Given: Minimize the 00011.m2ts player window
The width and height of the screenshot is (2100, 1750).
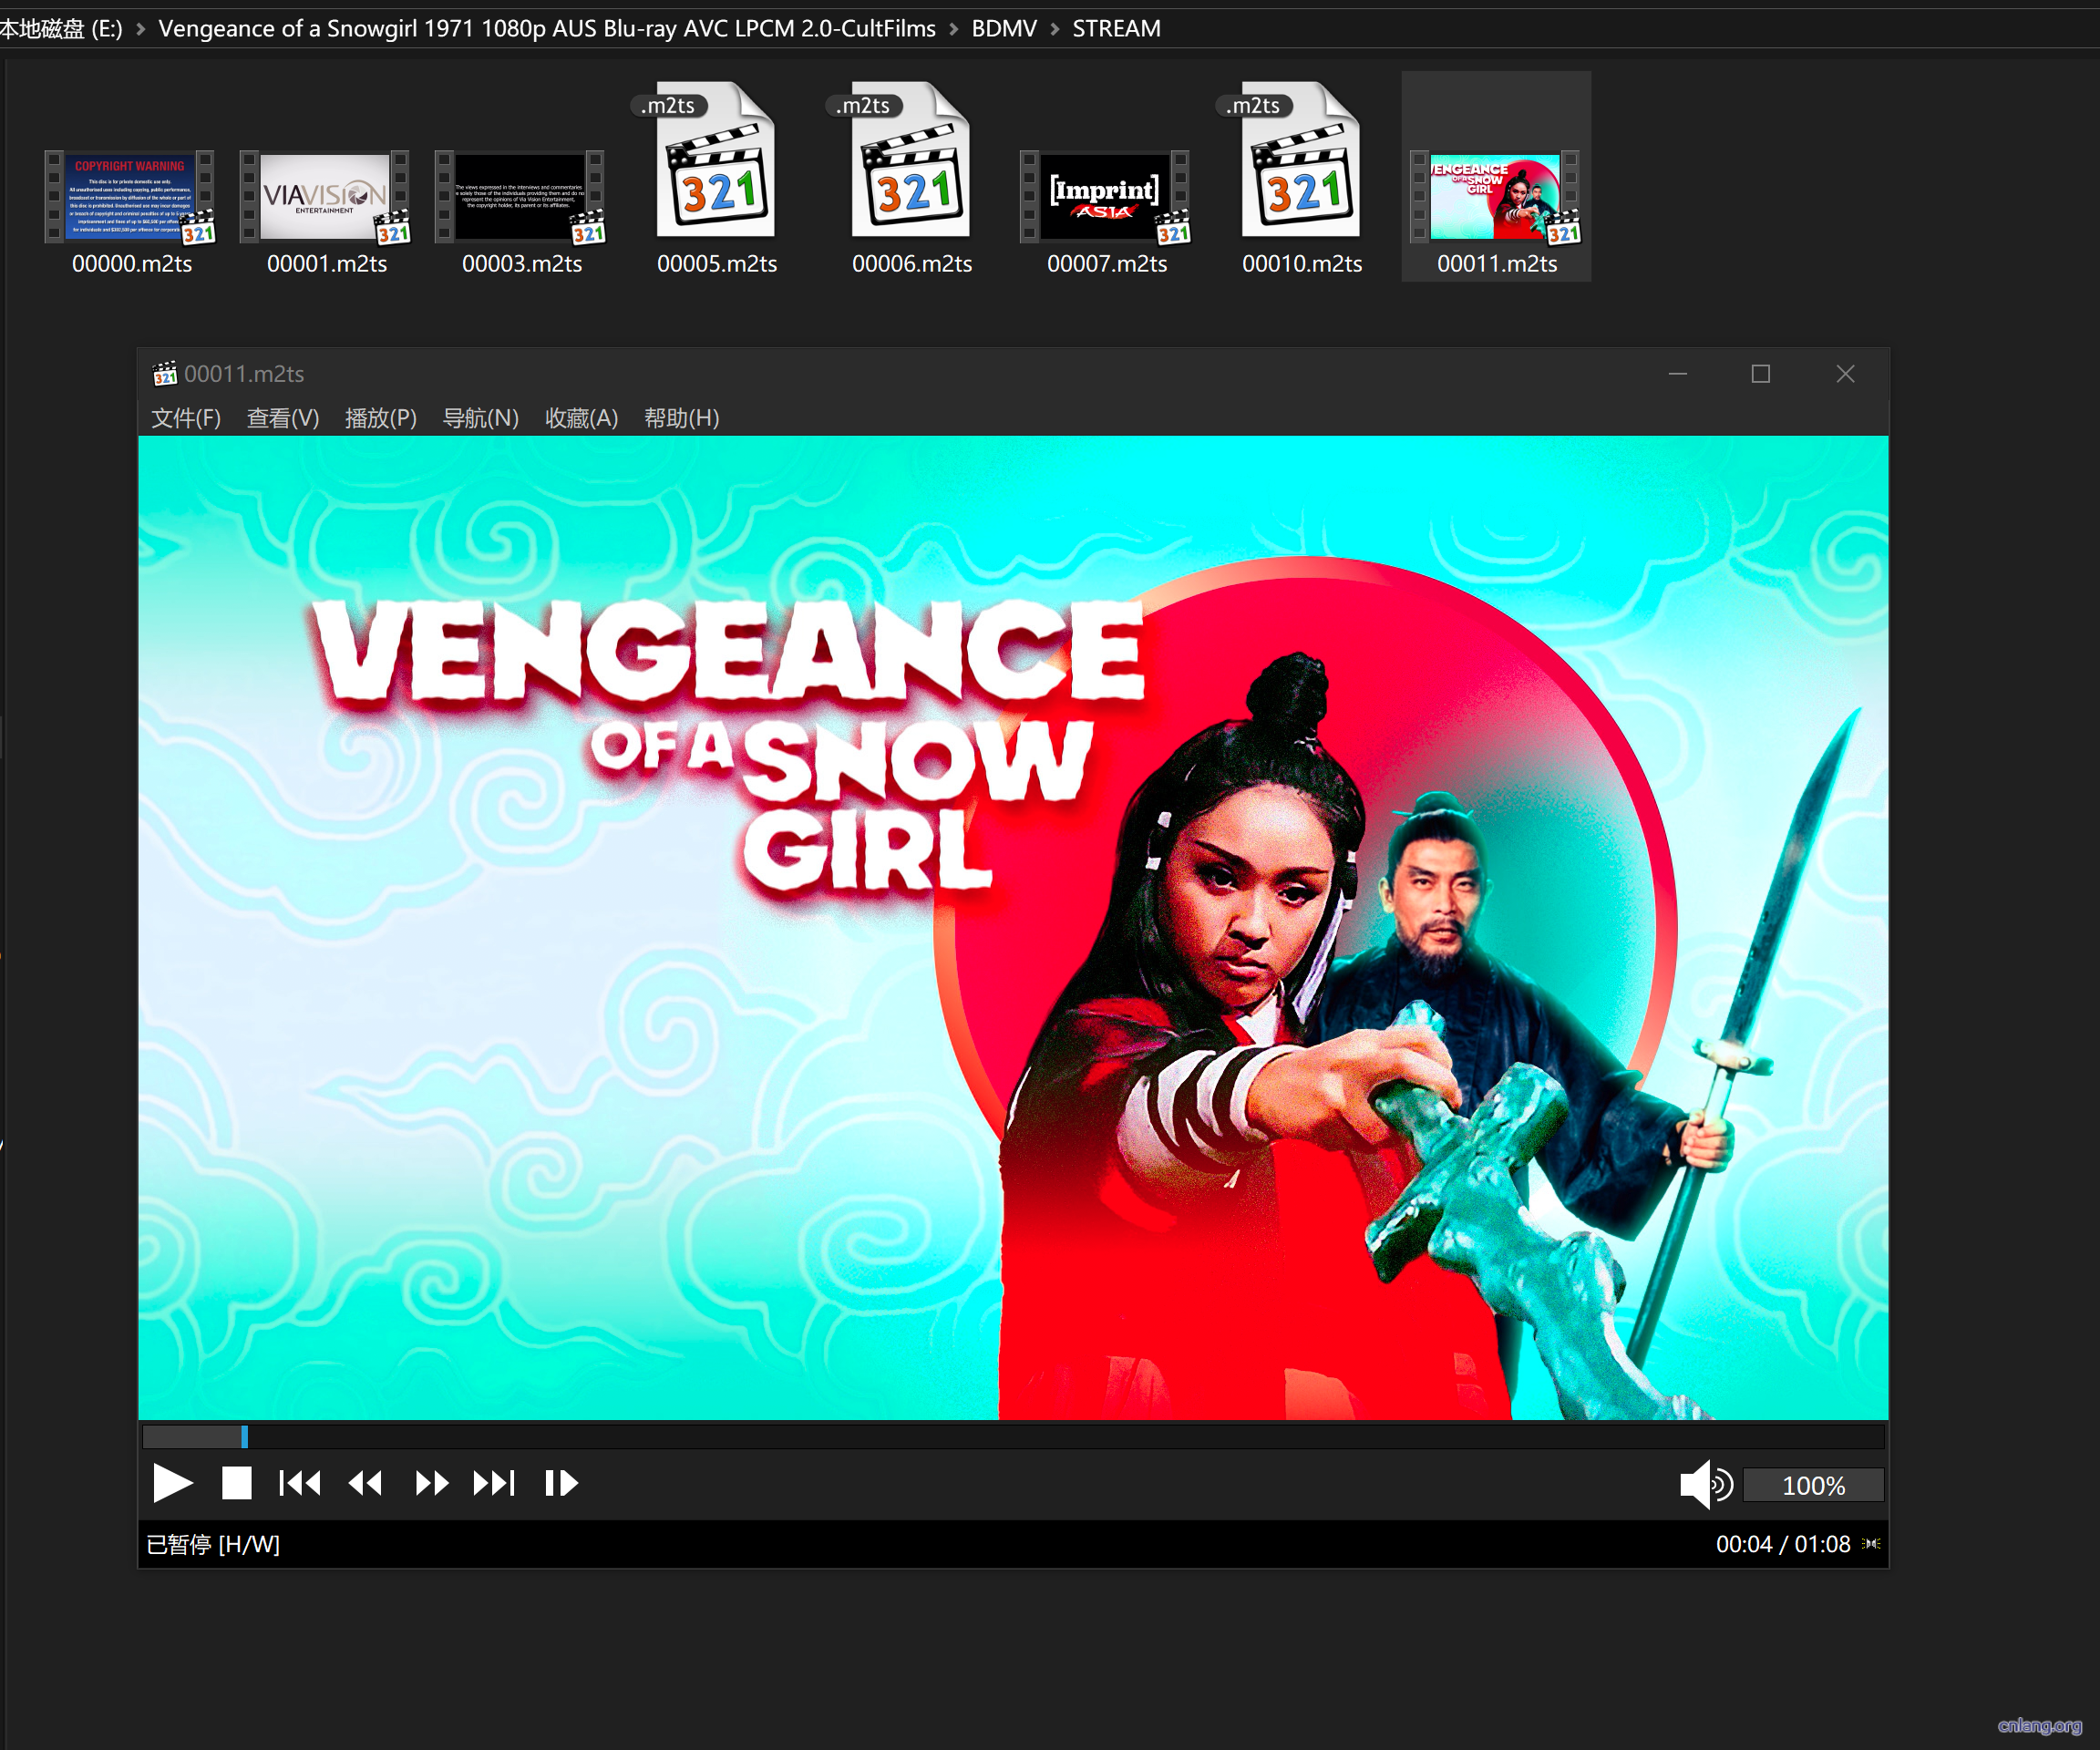Looking at the screenshot, I should (1678, 374).
